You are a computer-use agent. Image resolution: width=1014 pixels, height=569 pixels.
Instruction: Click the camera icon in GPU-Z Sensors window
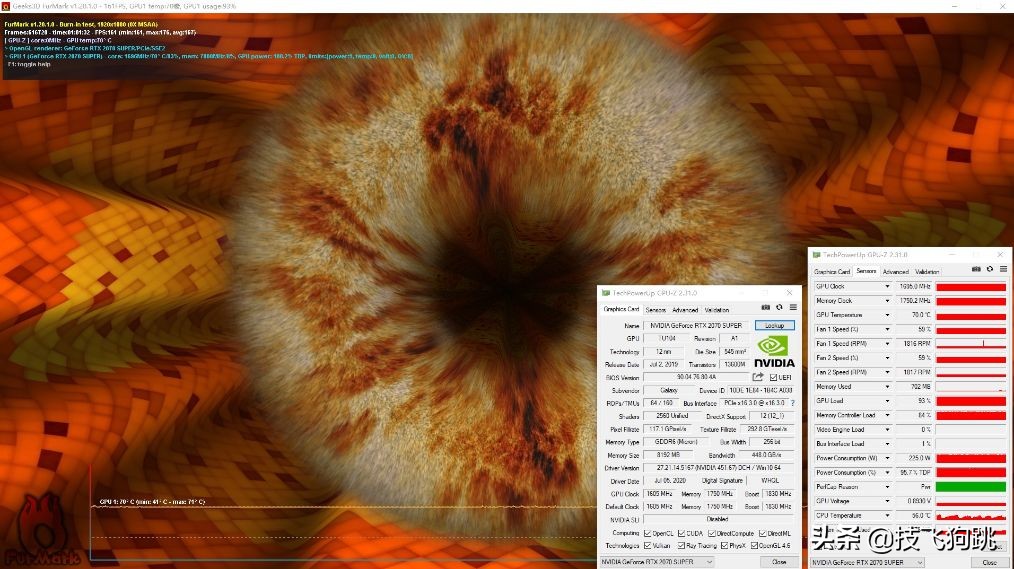[976, 269]
